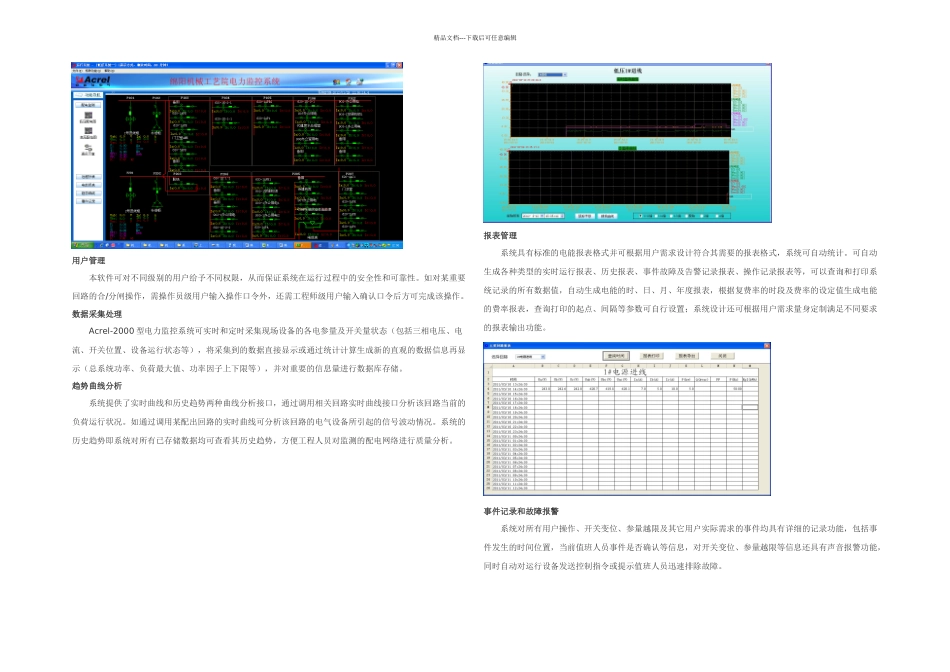This screenshot has width=950, height=672.
Task: Click the 事件记录和故障报警 heading
Action: 521,511
